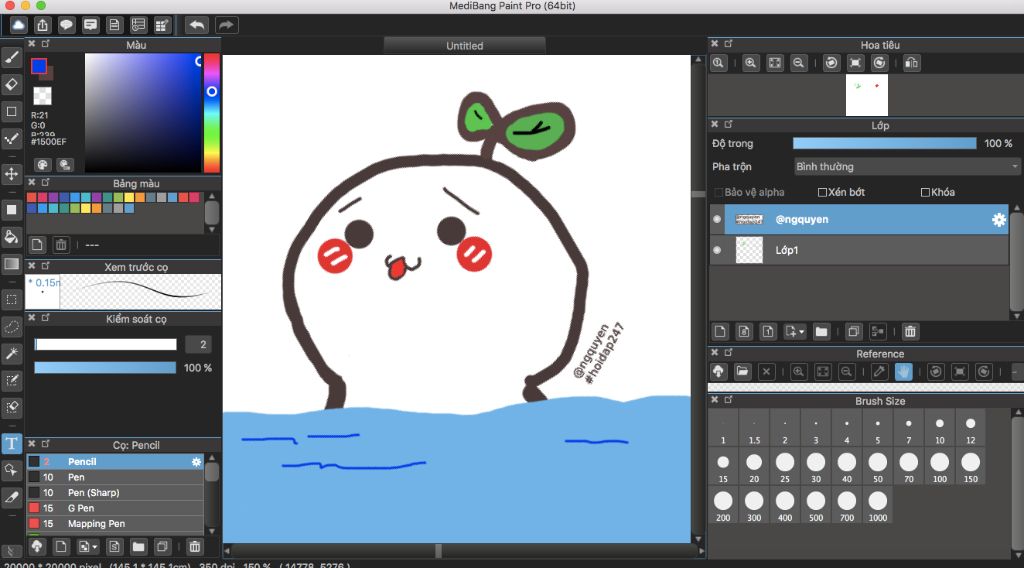
Task: Choose brush size 25
Action: 785,468
